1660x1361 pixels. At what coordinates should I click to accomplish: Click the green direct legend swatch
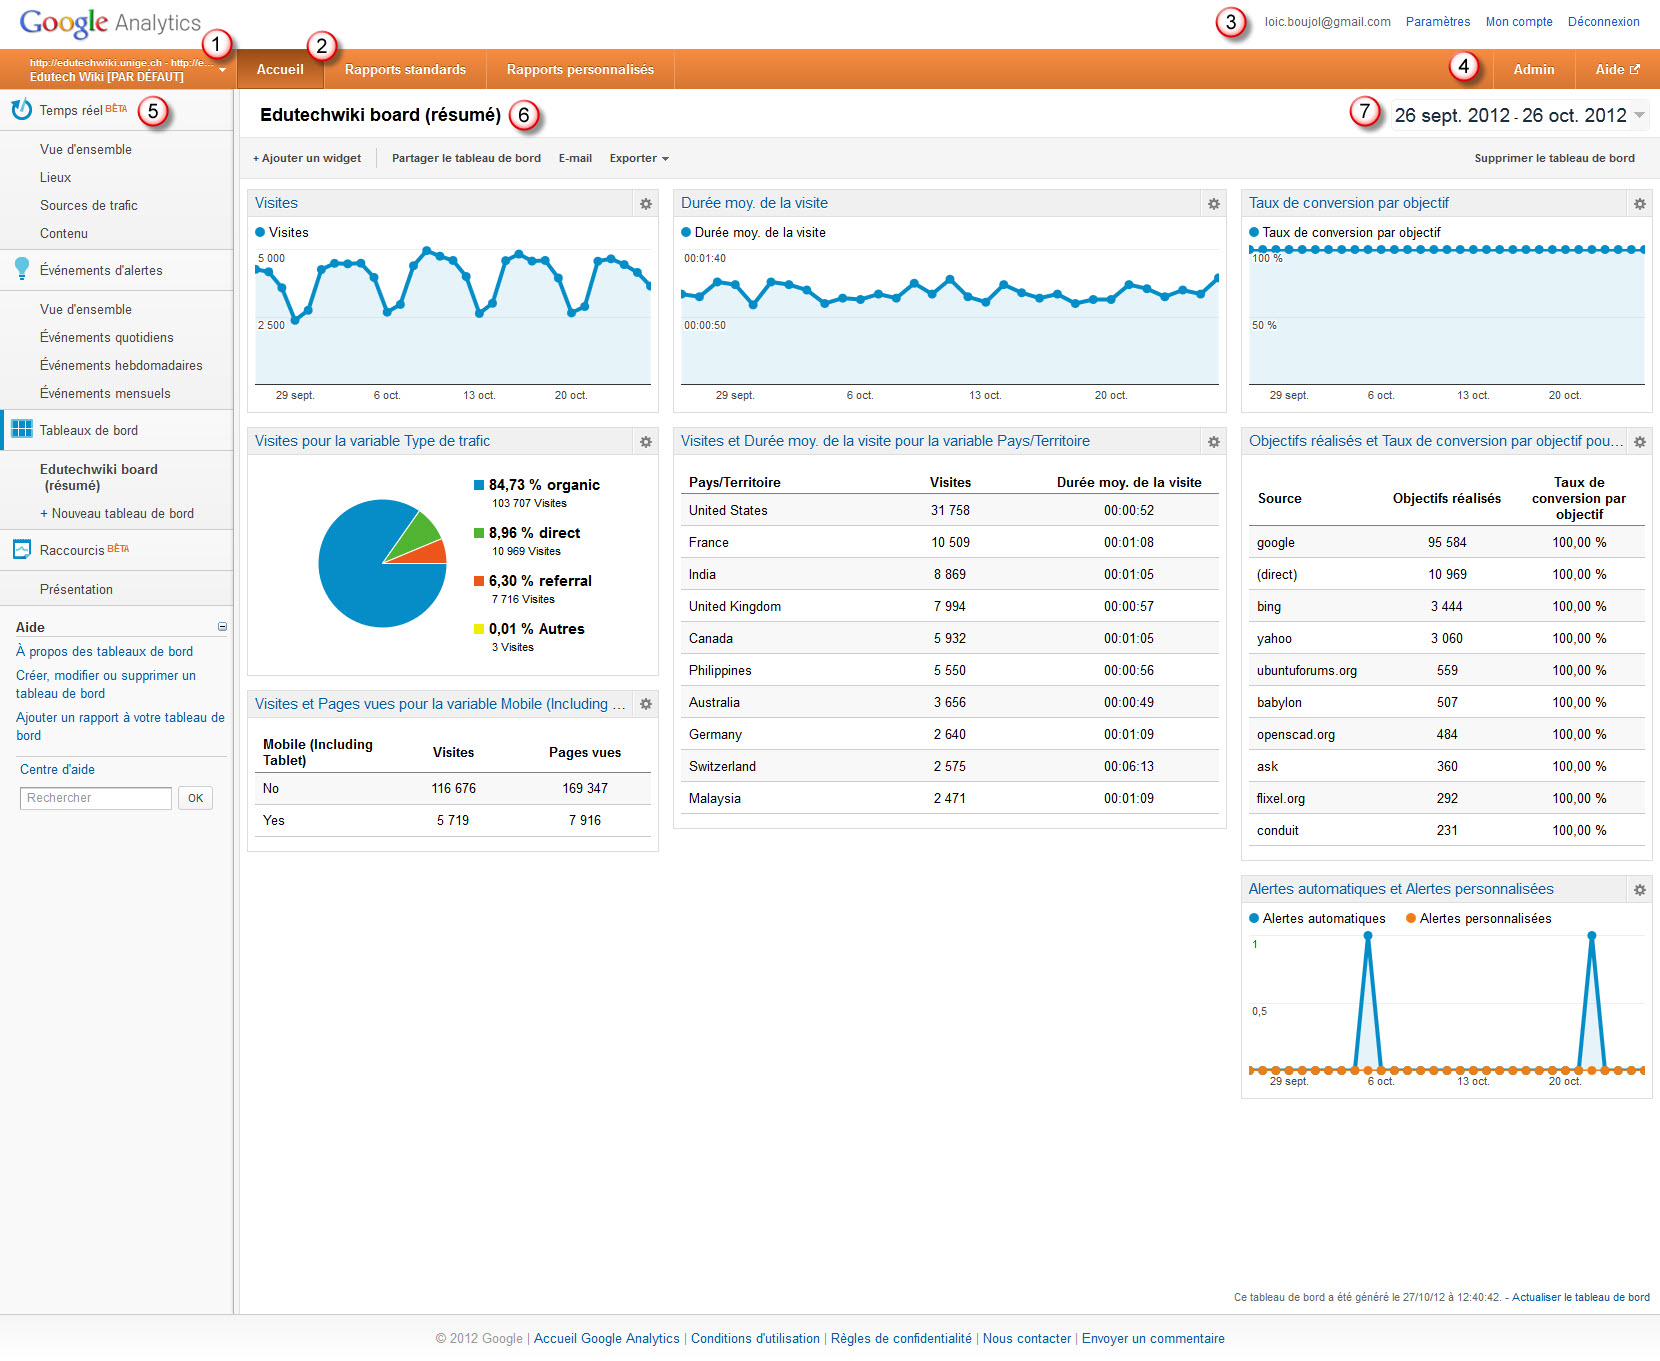[x=479, y=533]
